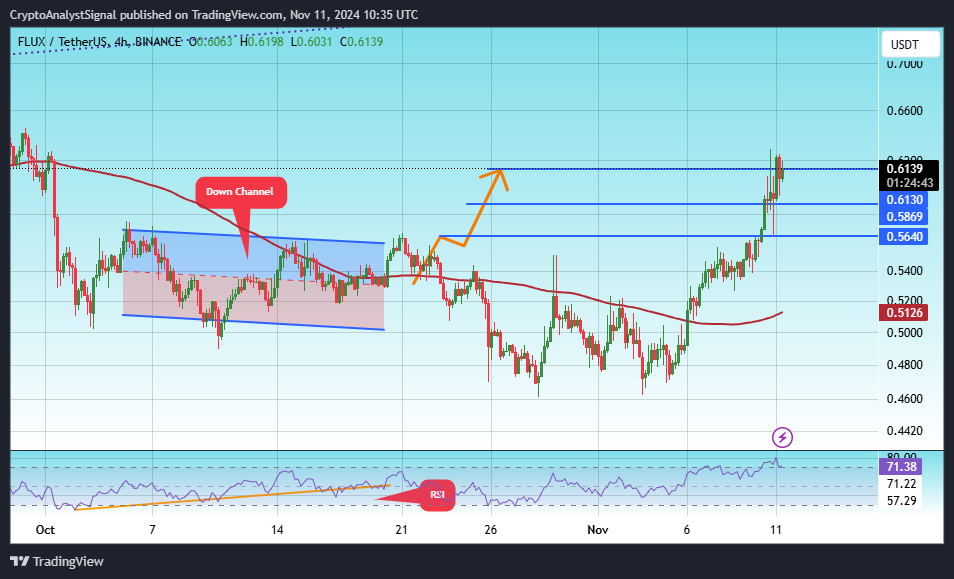Click the 0.5400 price axis label
The image size is (954, 579).
coord(905,271)
